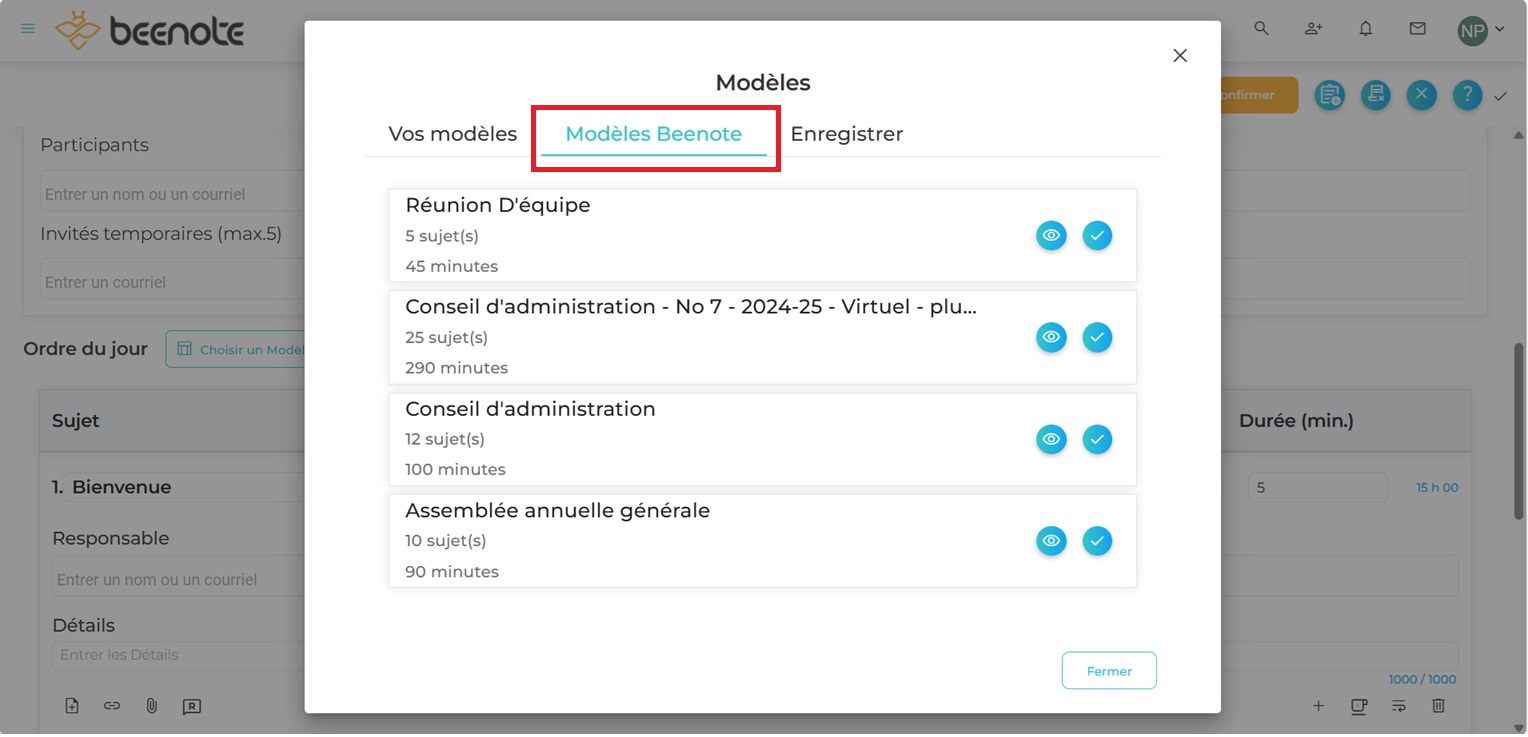Preview the Assemblée annuelle générale template
The image size is (1528, 737).
pos(1051,541)
